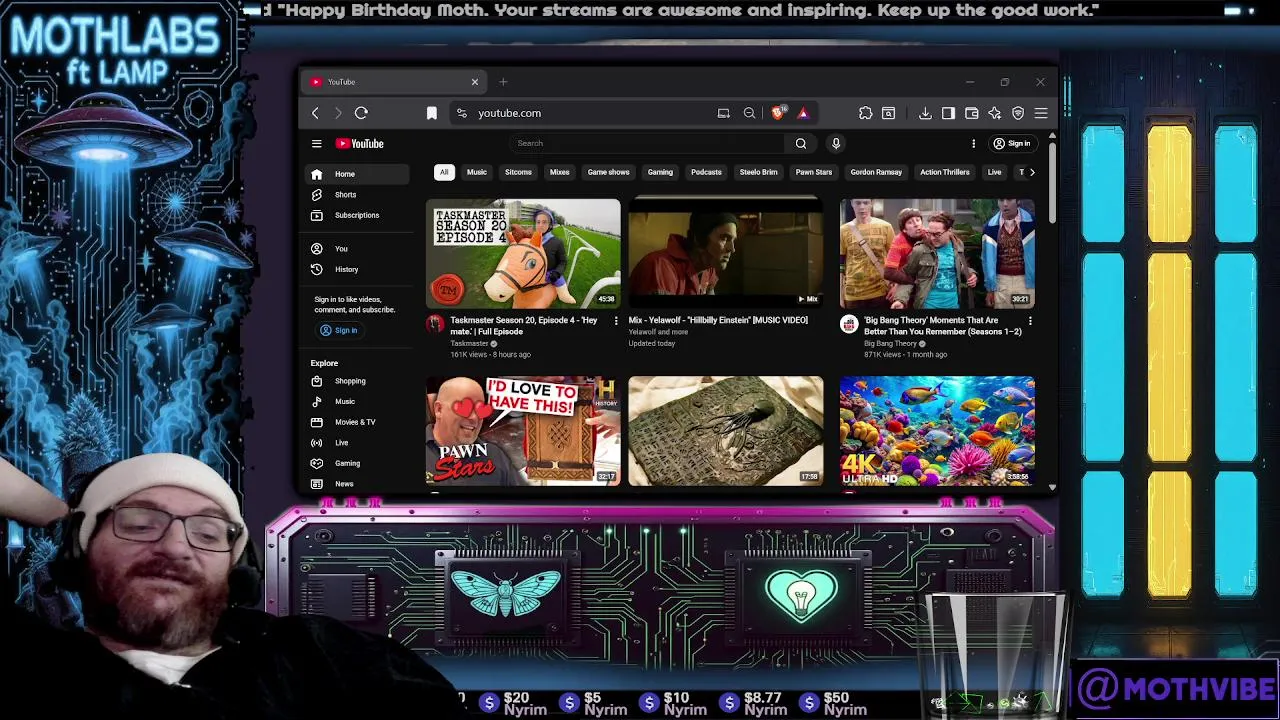The width and height of the screenshot is (1280, 720).
Task: Reload the YouTube page
Action: pos(361,113)
